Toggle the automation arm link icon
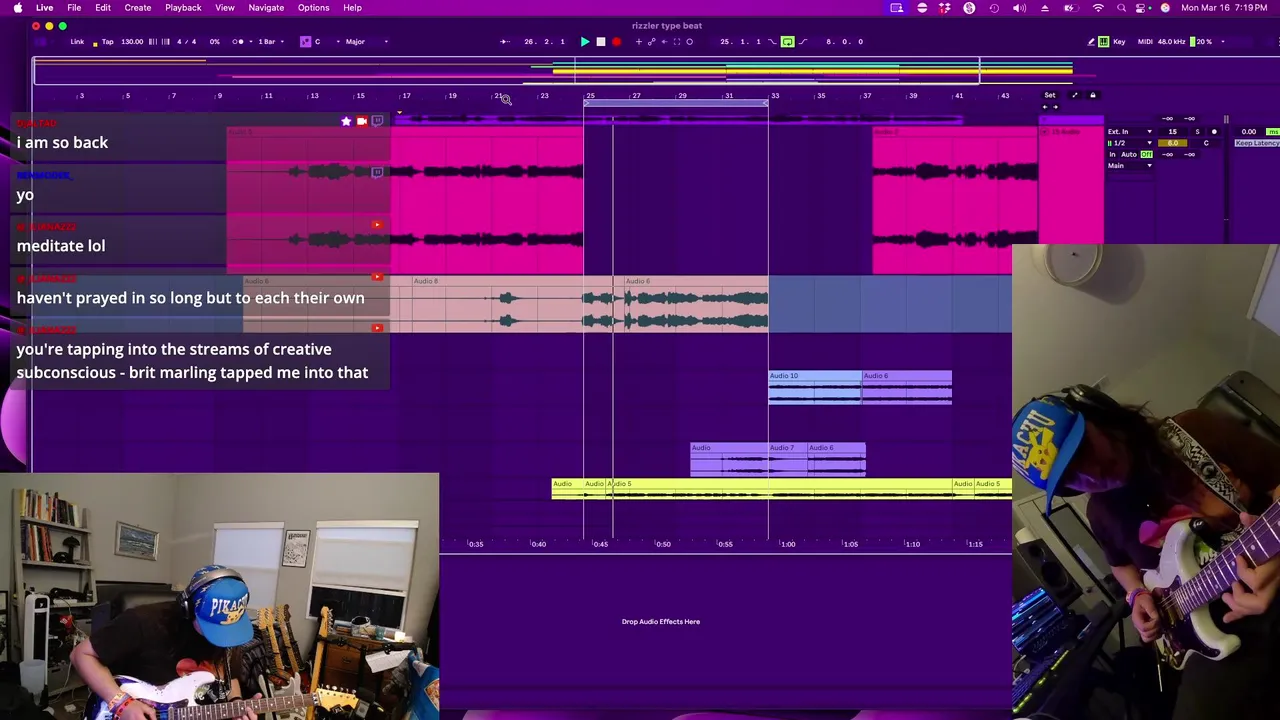1280x720 pixels. tap(651, 41)
